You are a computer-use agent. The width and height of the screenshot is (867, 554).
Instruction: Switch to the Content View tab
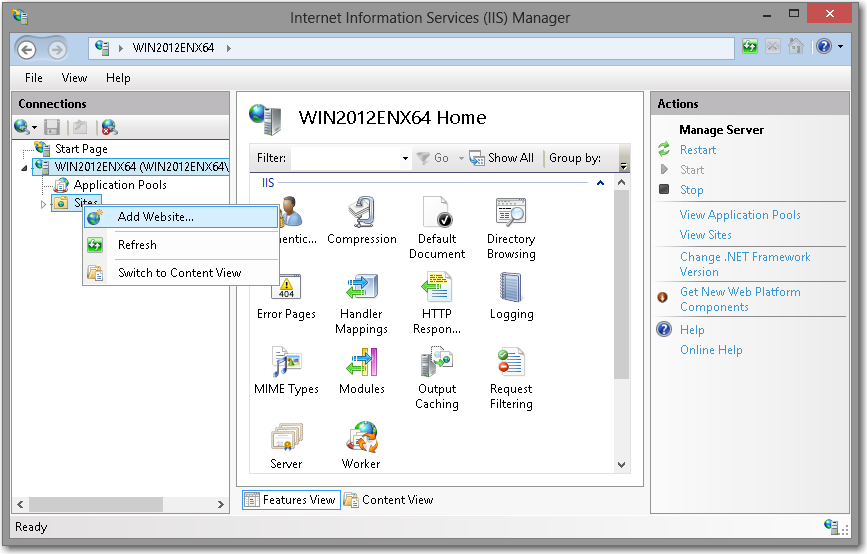(x=389, y=500)
